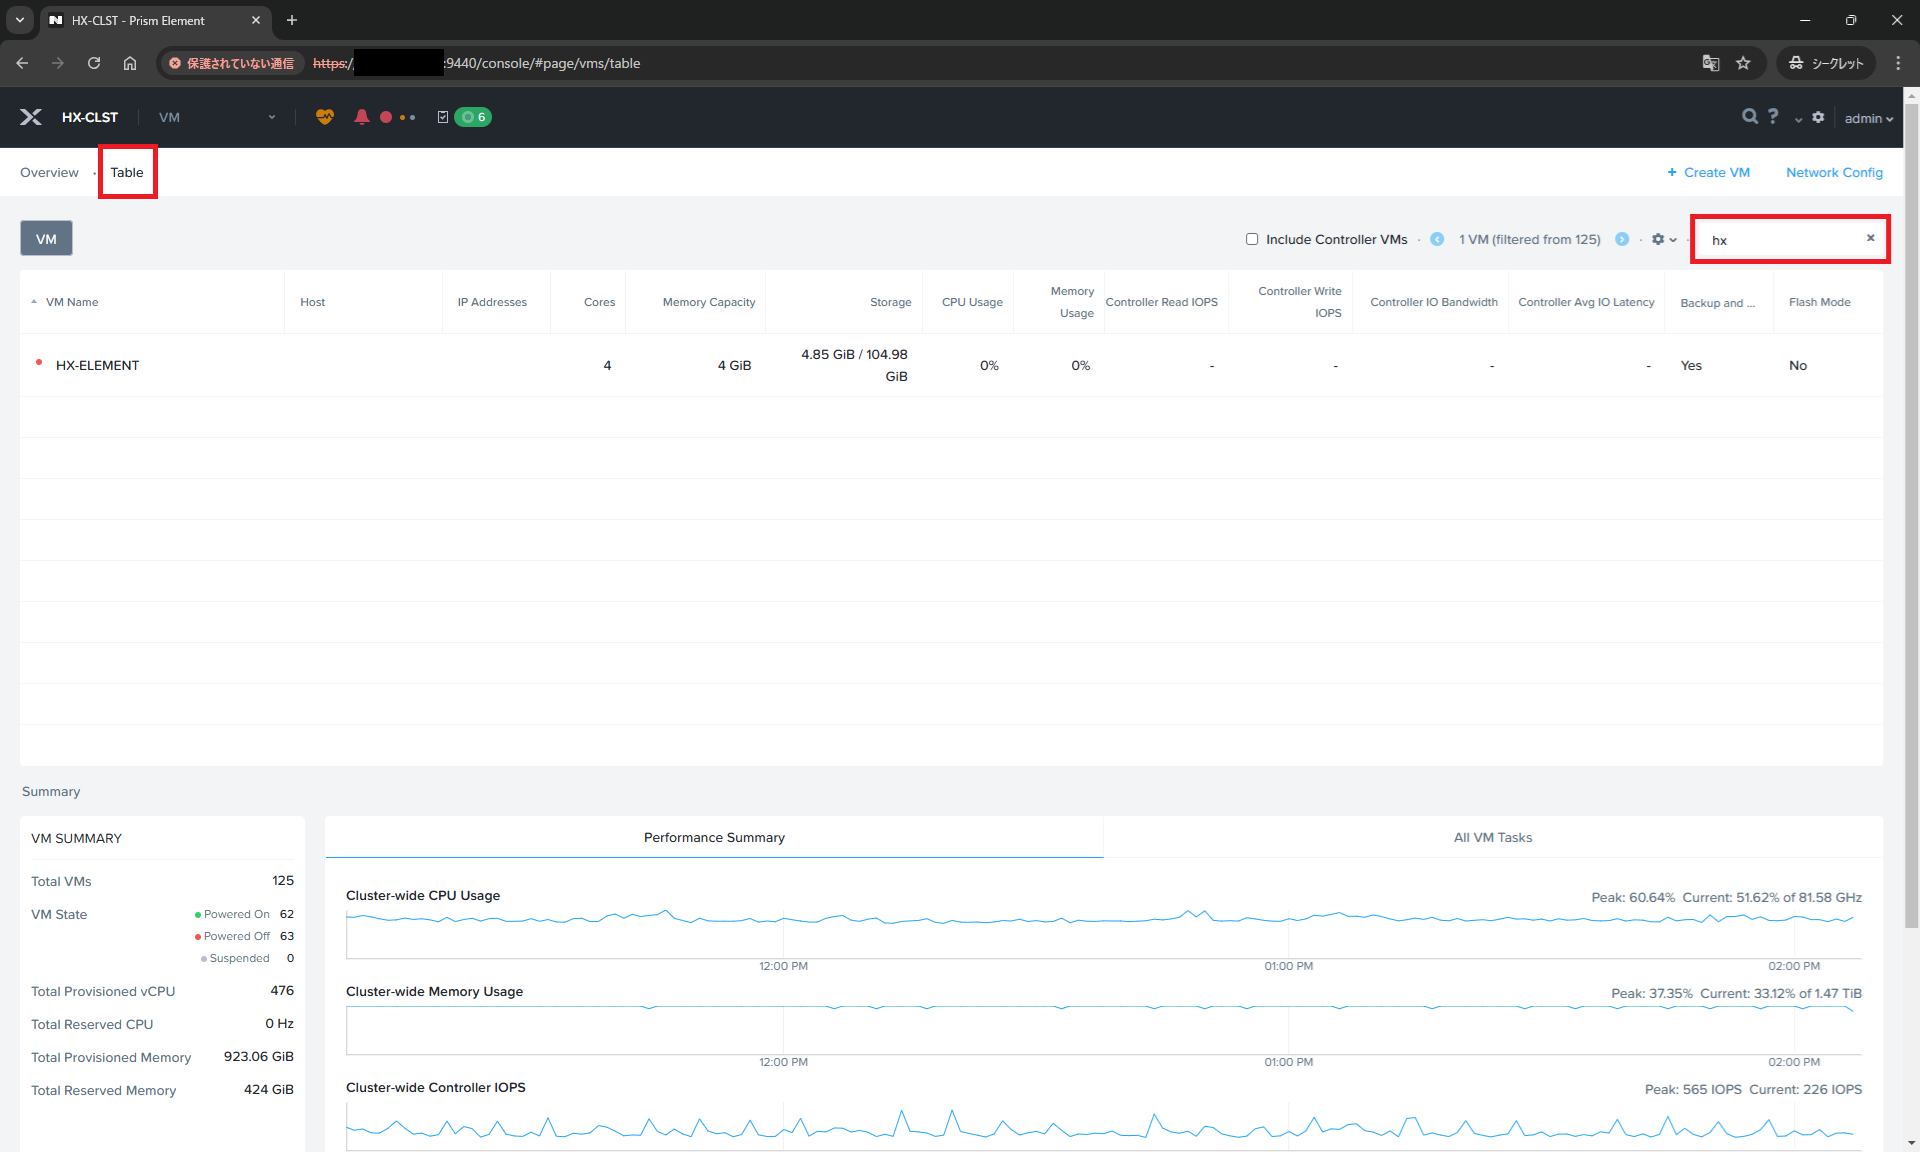Close the HX-CLST Prism Element tab
This screenshot has height=1152, width=1920.
click(256, 20)
